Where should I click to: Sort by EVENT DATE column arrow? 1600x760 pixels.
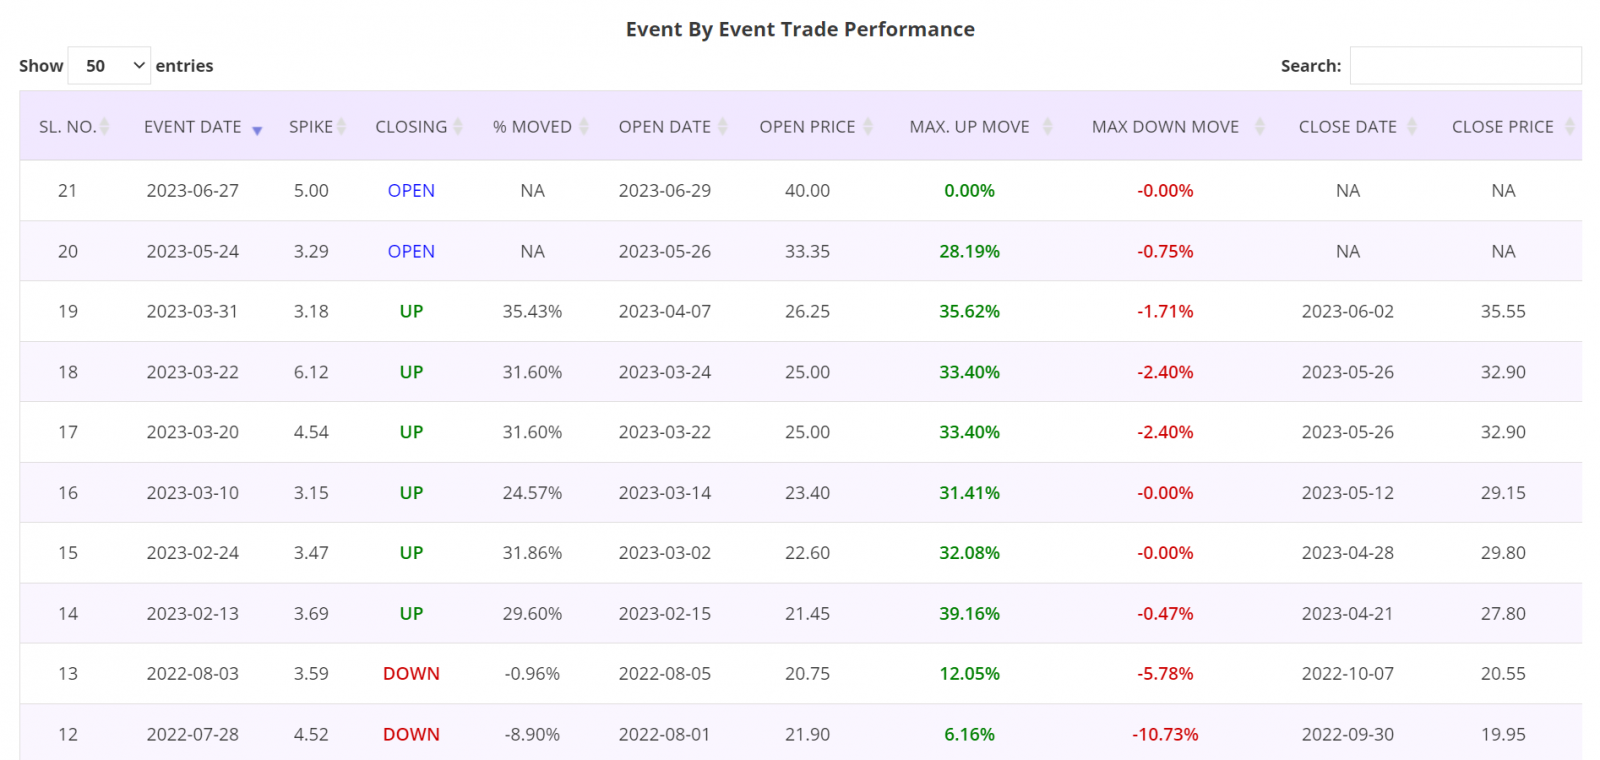point(257,130)
